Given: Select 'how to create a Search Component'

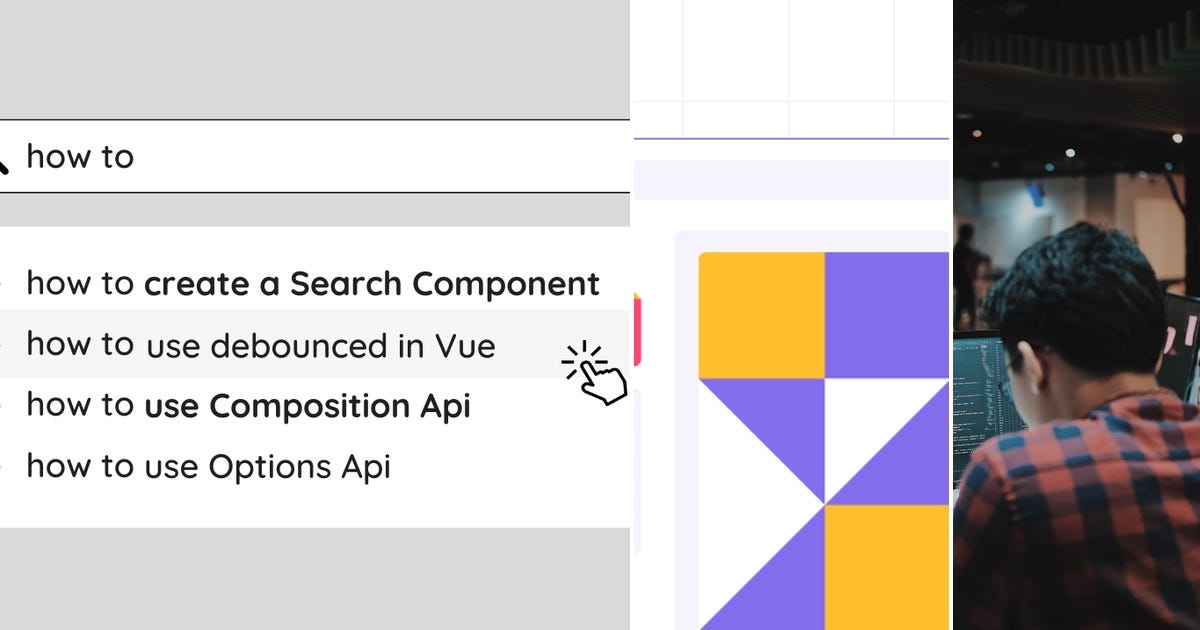Looking at the screenshot, I should [313, 283].
